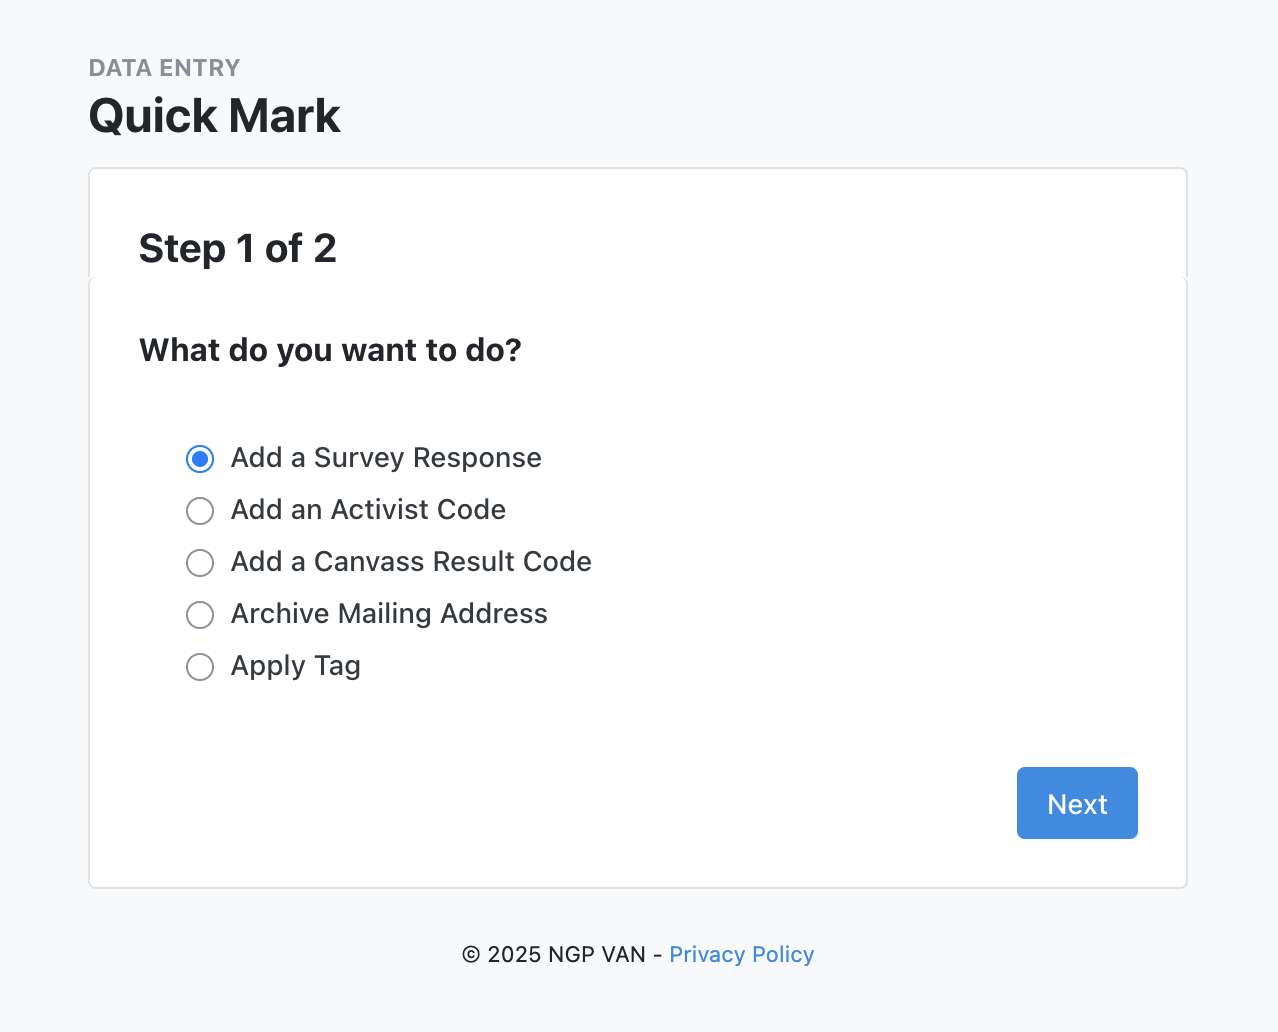Select the Add an Activist Code radio button
The height and width of the screenshot is (1032, 1278).
tap(200, 511)
